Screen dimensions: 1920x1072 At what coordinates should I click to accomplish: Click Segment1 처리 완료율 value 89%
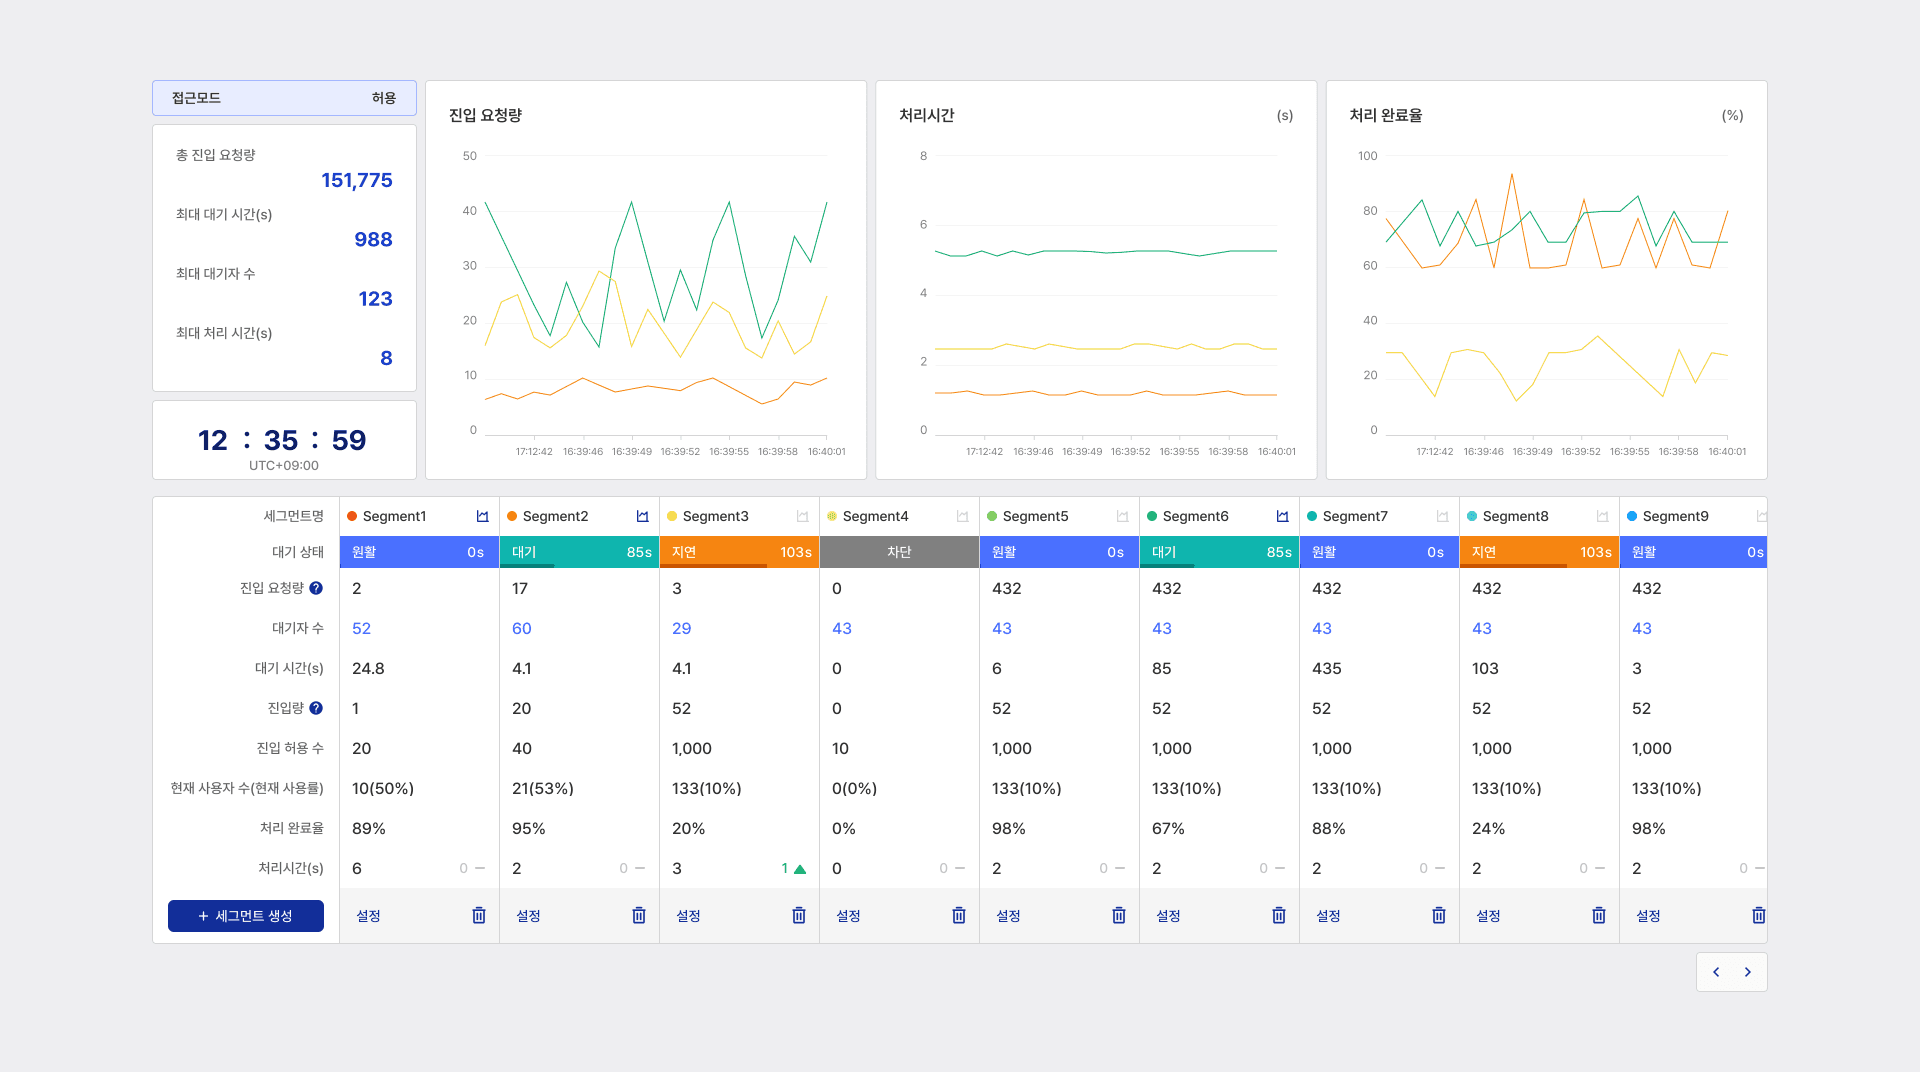click(369, 828)
